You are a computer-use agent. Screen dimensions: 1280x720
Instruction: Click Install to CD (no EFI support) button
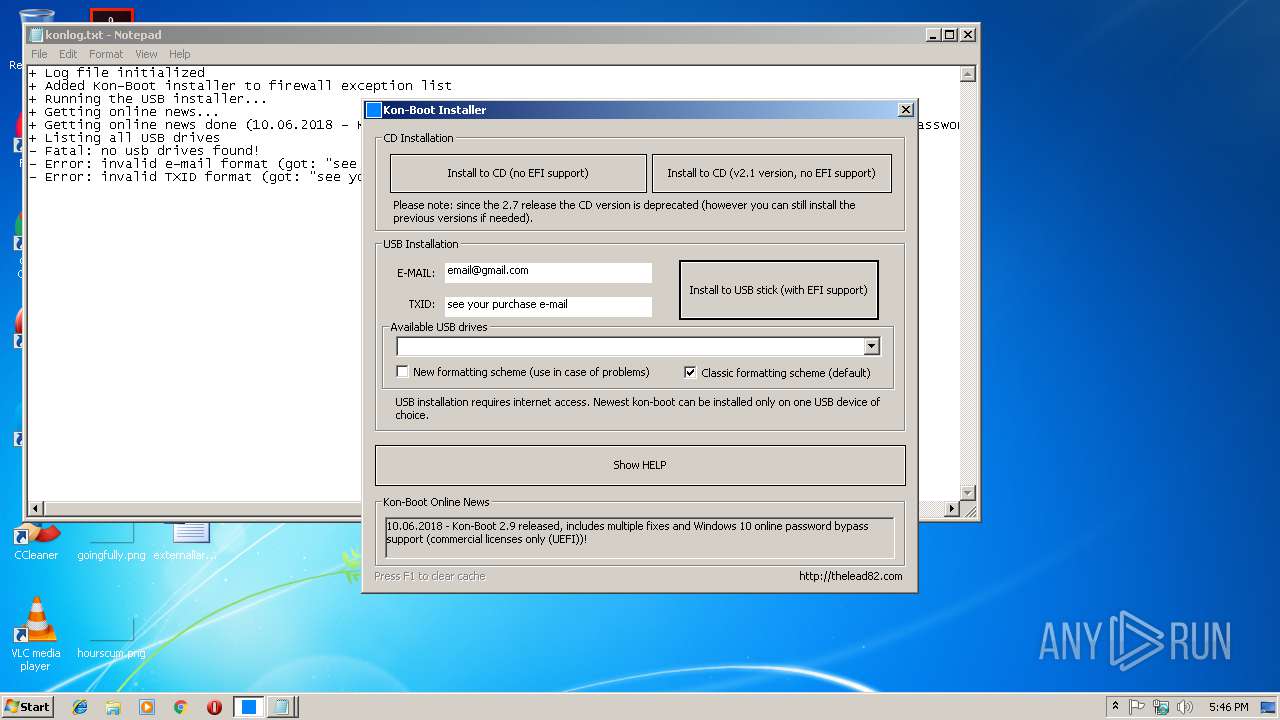(518, 173)
